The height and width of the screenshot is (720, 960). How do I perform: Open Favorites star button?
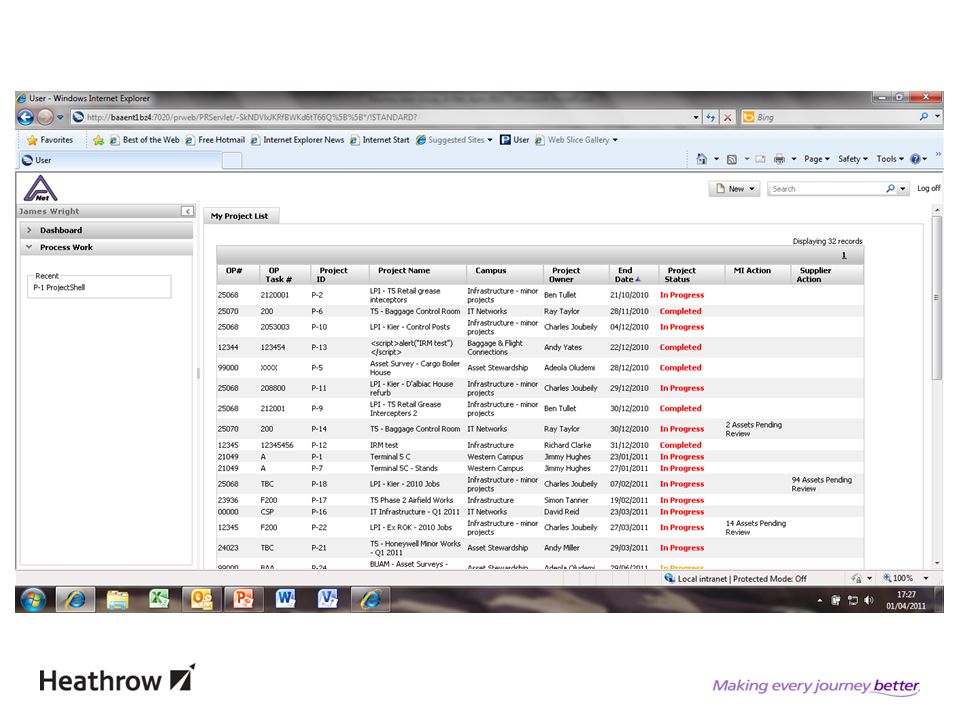point(50,140)
